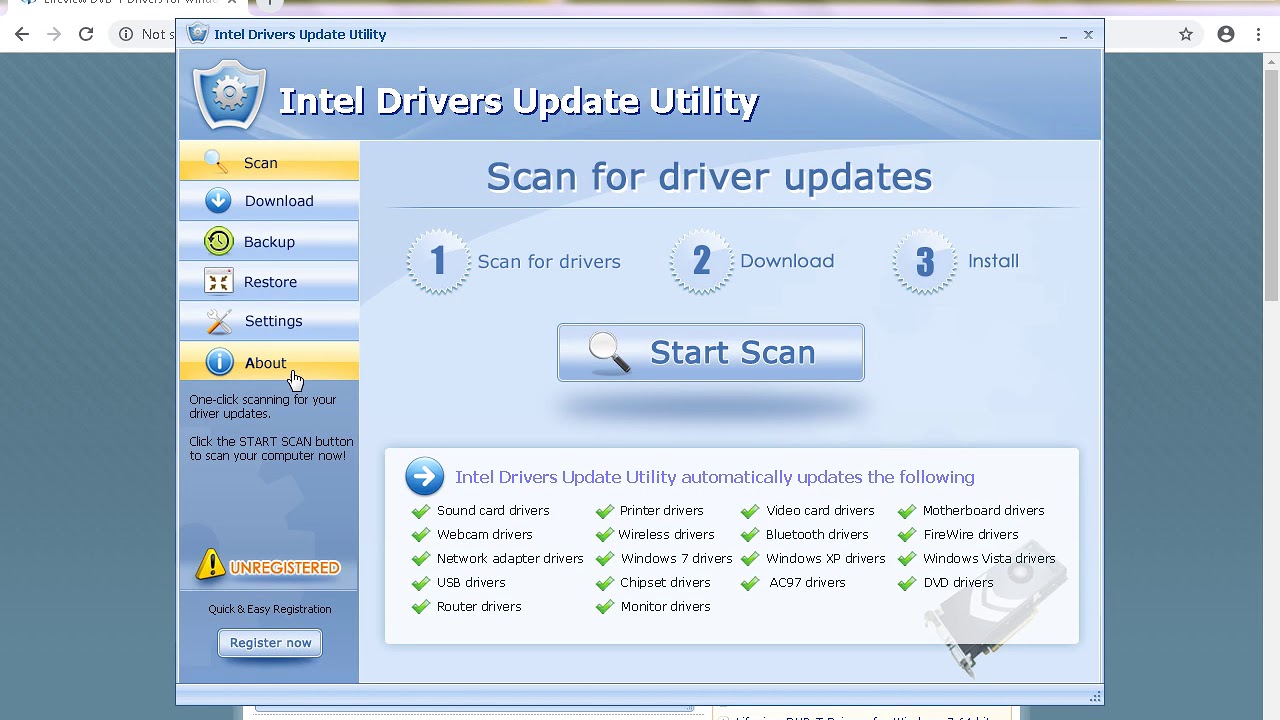1280x720 pixels.
Task: Open the Scan section
Action: [269, 161]
